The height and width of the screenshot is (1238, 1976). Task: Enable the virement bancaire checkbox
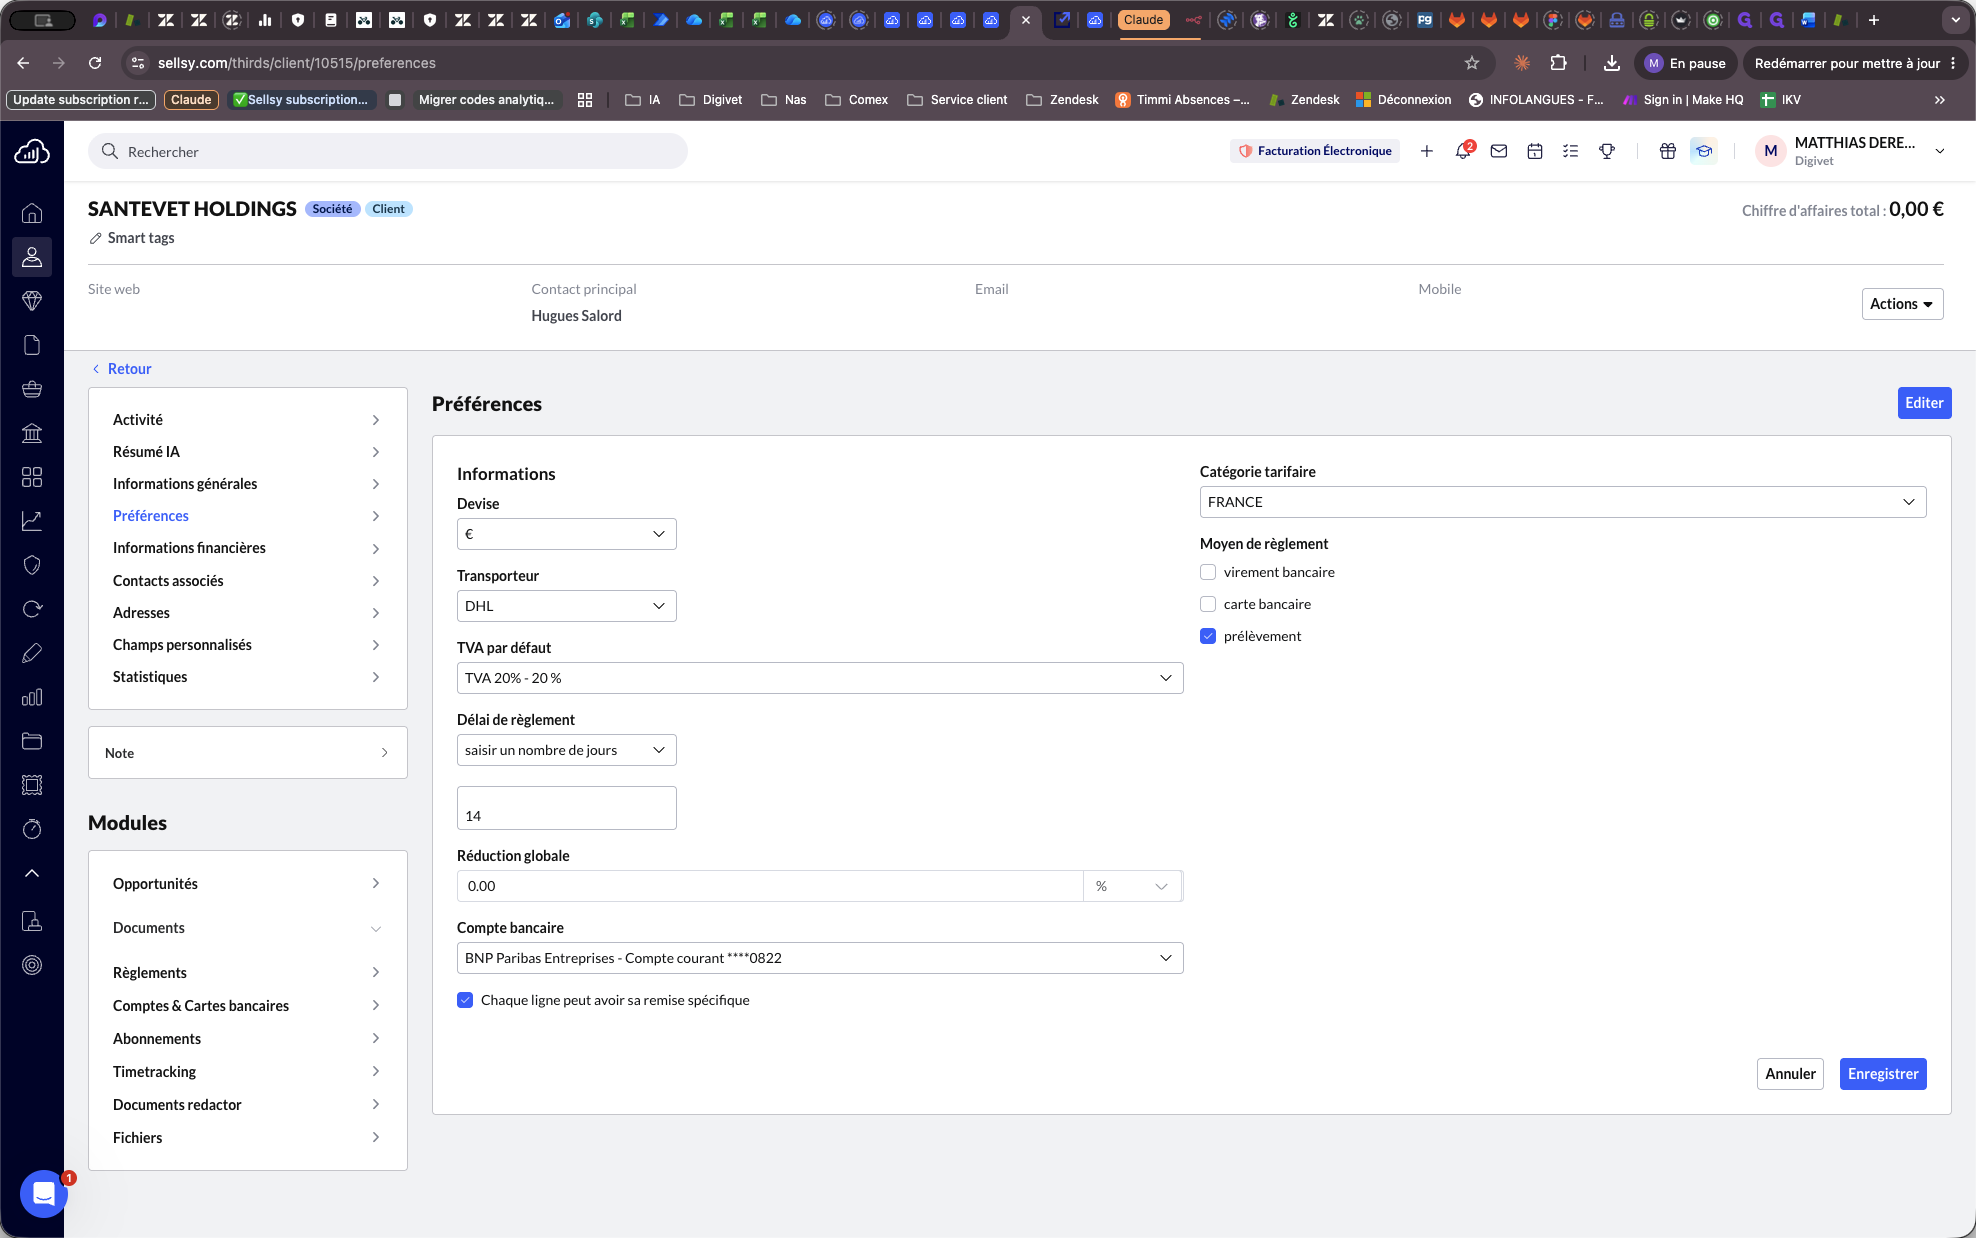click(1208, 572)
